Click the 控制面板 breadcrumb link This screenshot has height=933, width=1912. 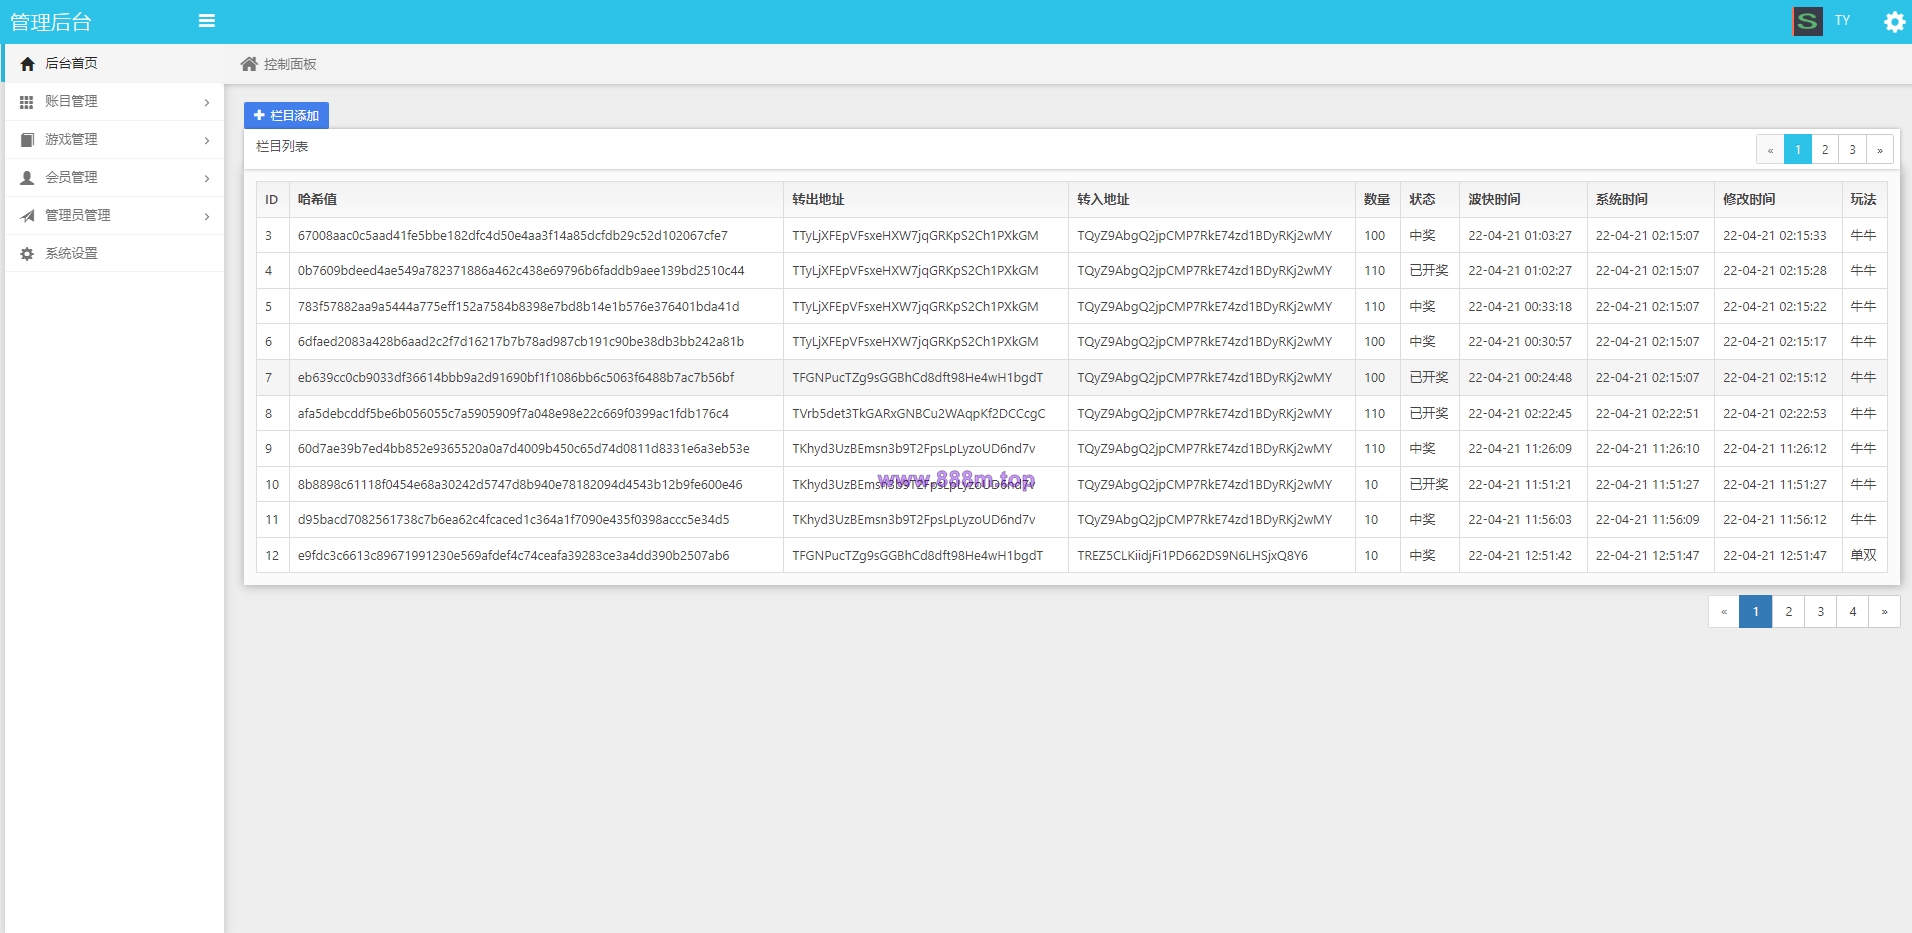click(x=290, y=64)
